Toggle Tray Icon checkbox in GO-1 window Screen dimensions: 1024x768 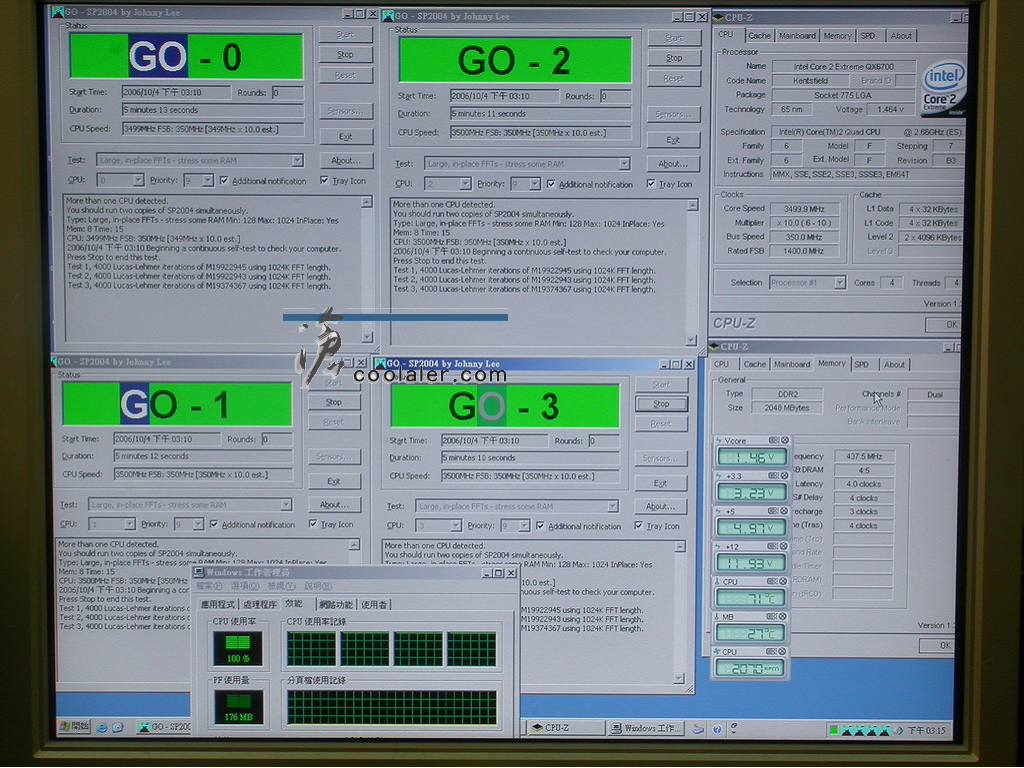[313, 524]
